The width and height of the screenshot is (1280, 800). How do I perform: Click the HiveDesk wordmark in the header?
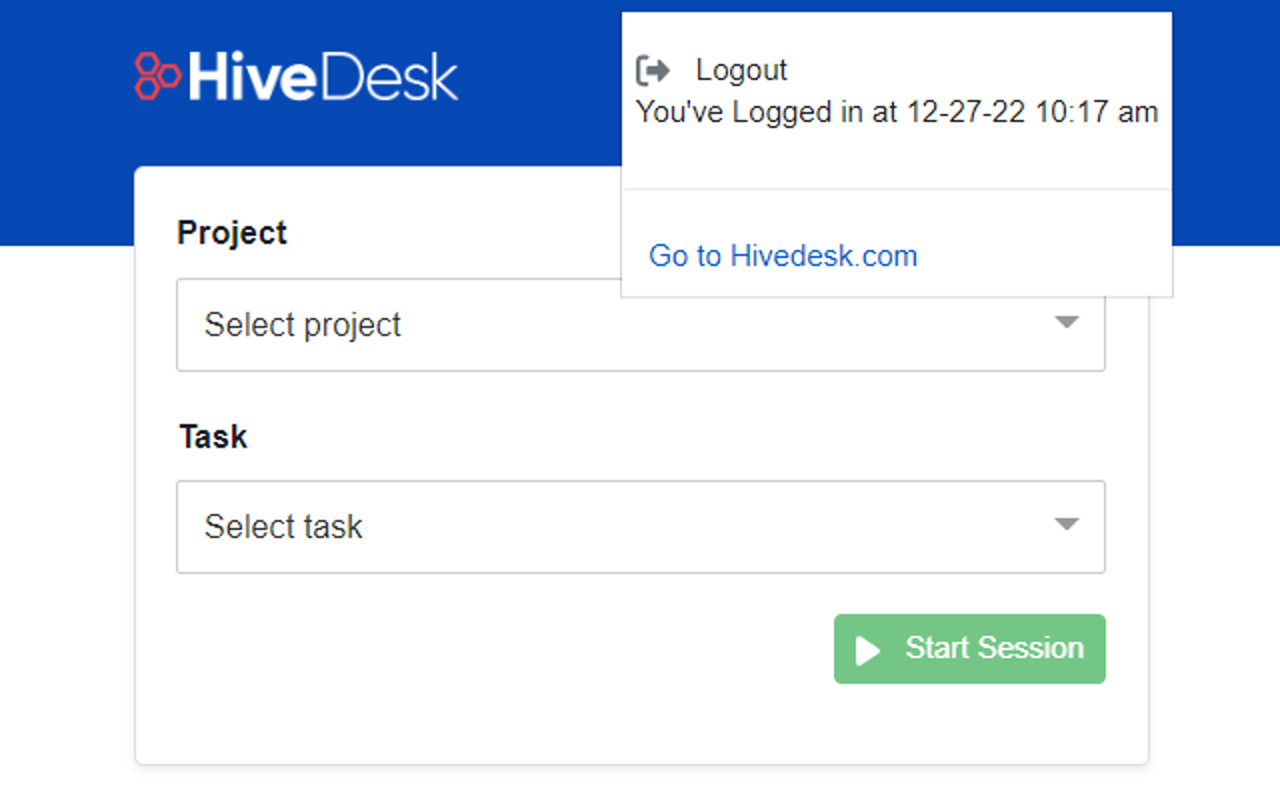click(322, 75)
